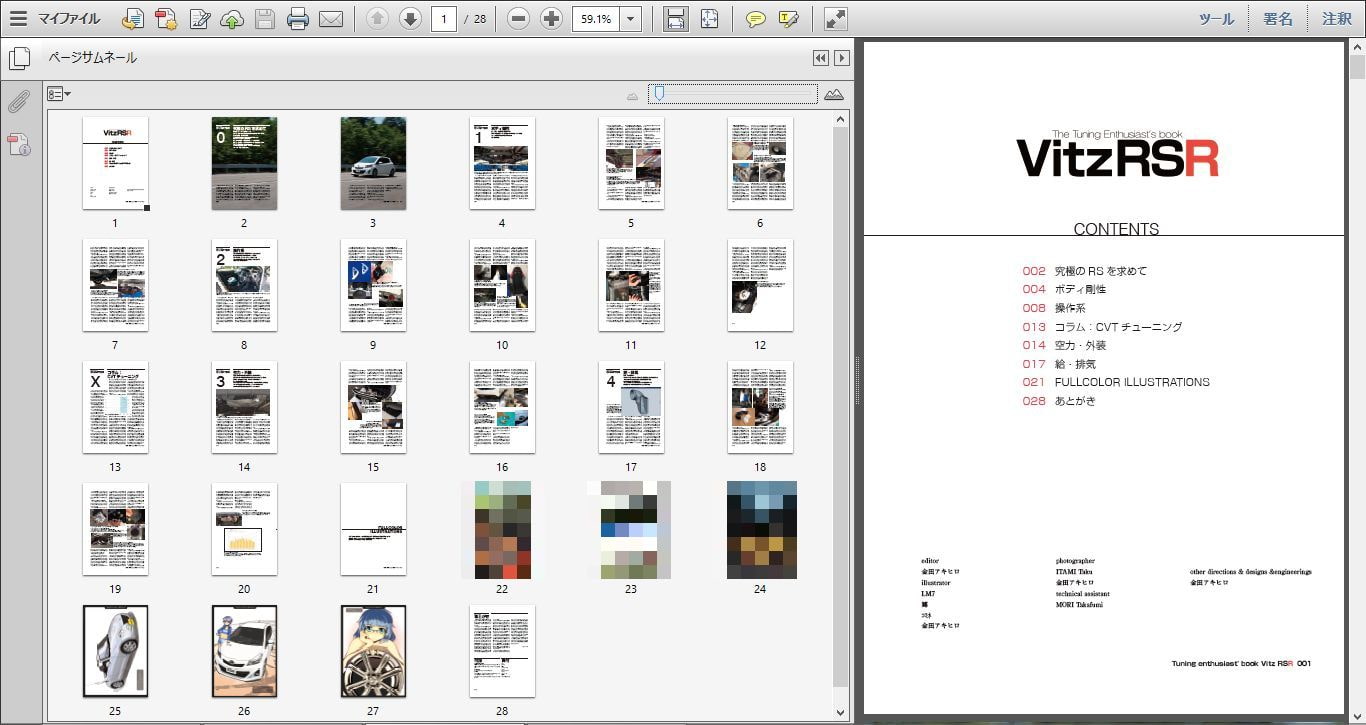The height and width of the screenshot is (725, 1366).
Task: Click the thumbnail size slider handle
Action: pyautogui.click(x=660, y=92)
